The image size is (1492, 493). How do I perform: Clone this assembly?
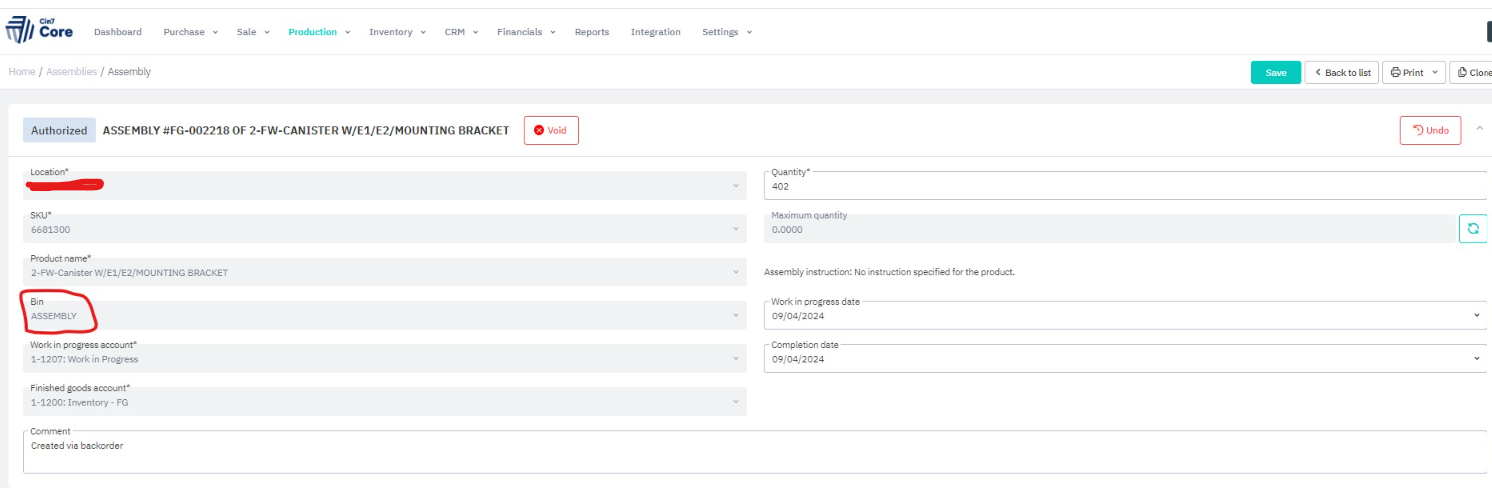1473,73
